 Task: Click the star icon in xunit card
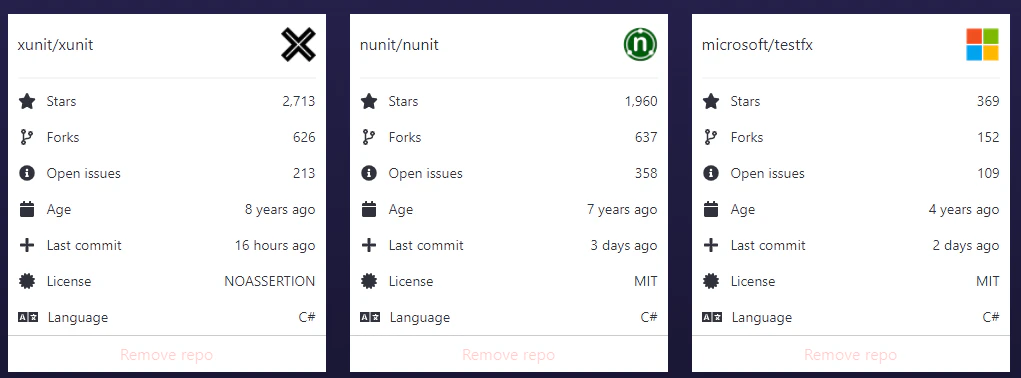point(27,101)
